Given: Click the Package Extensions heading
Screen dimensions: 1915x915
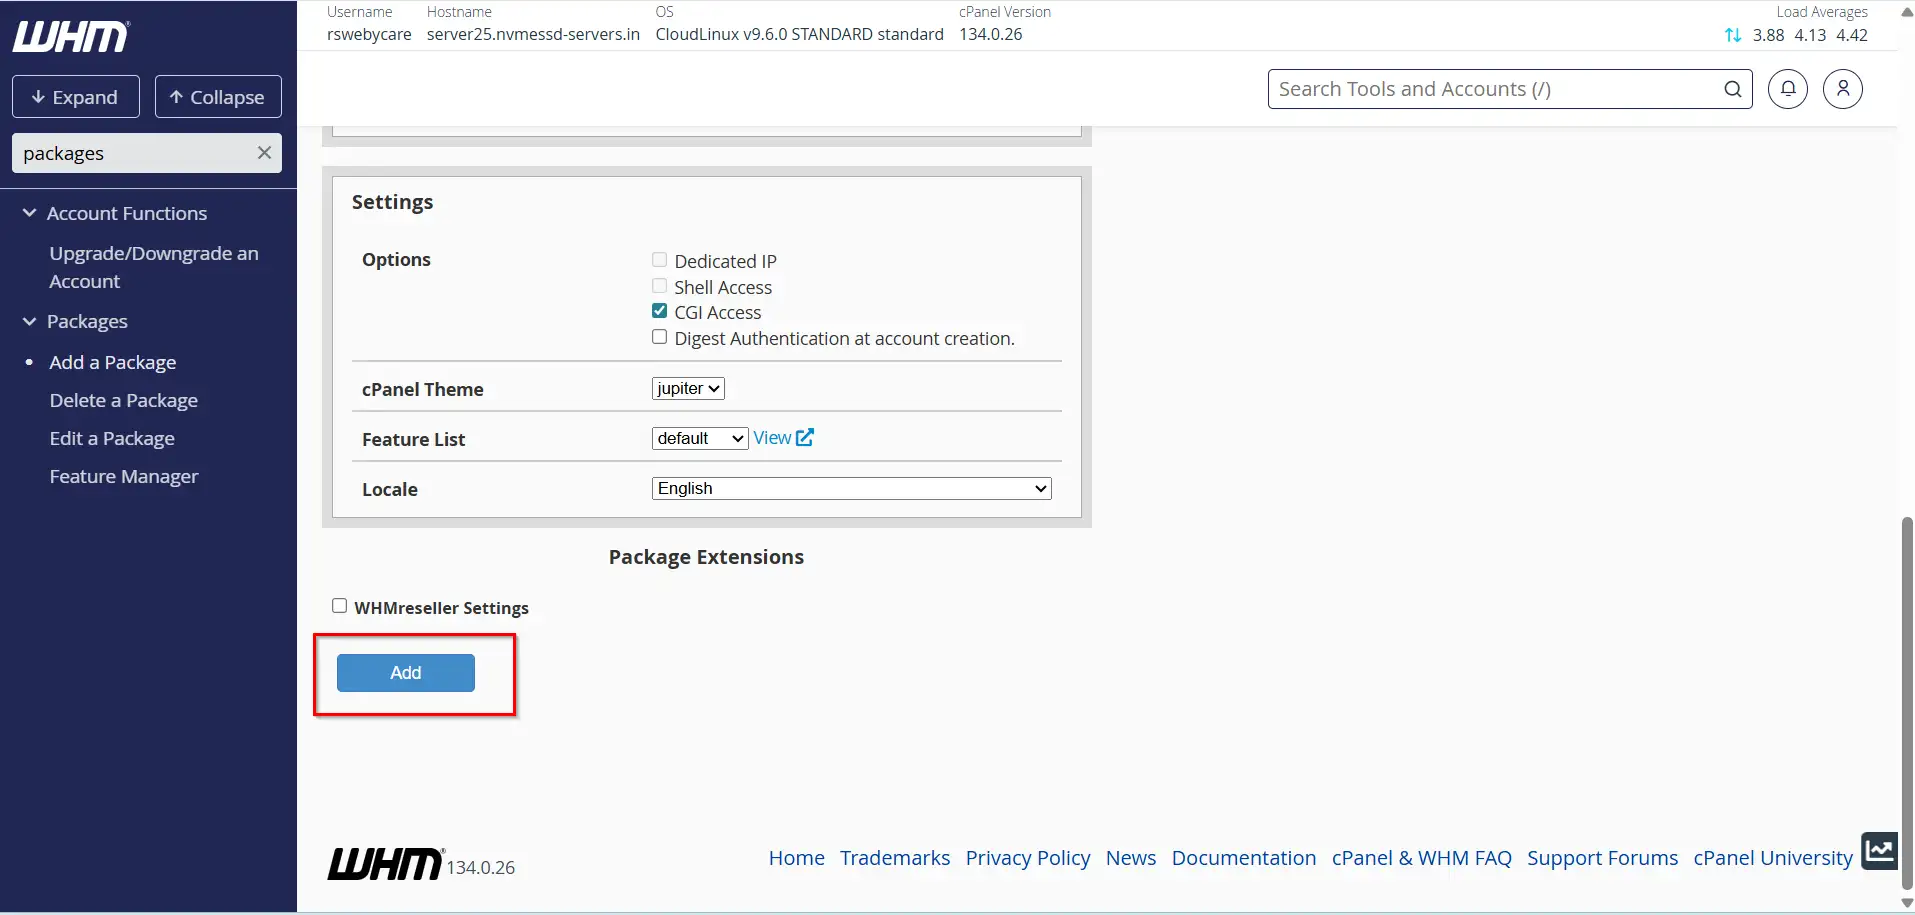Looking at the screenshot, I should click(706, 557).
